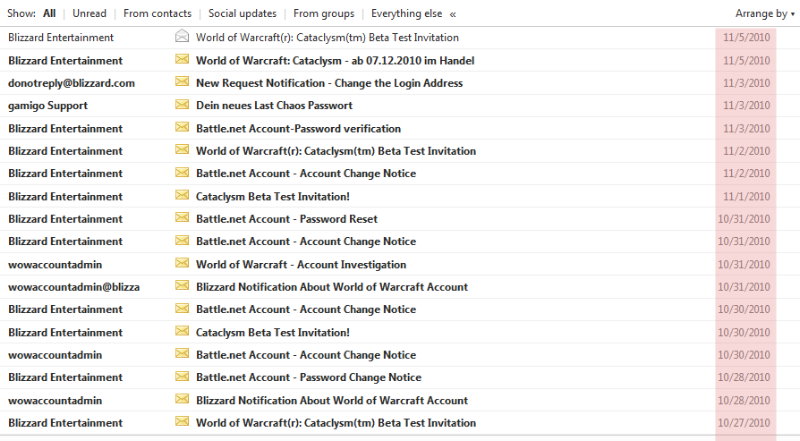Open the 10/27/2010 Cataclysm(tm) Beta Test Invitation subject
The height and width of the screenshot is (441, 800).
pyautogui.click(x=336, y=423)
